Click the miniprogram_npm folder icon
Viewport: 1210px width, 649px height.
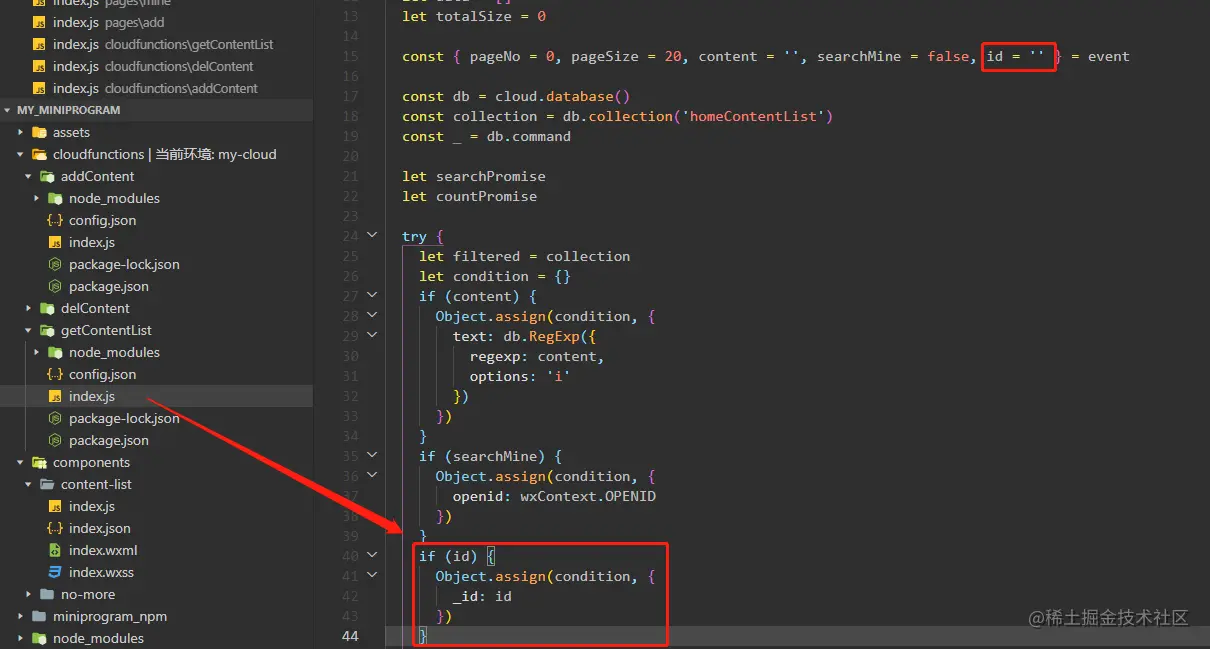point(39,616)
